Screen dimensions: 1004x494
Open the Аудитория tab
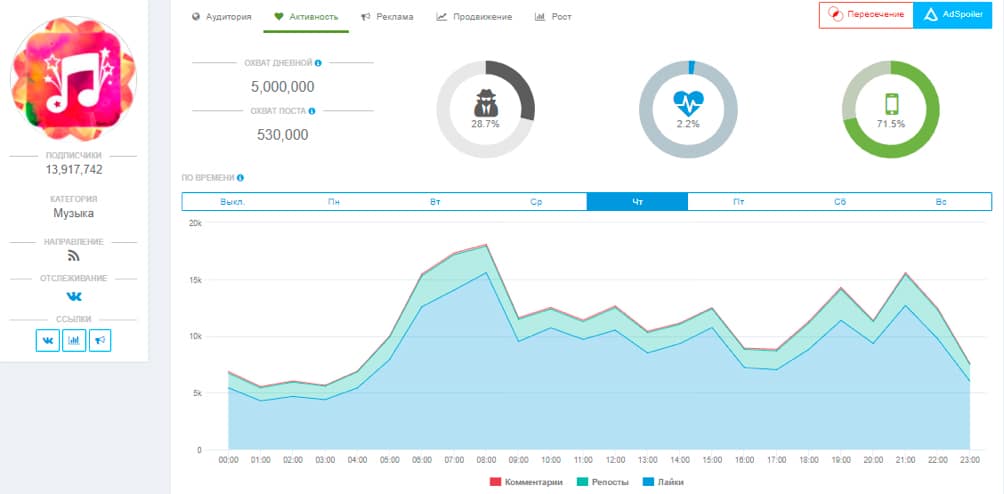pyautogui.click(x=223, y=17)
